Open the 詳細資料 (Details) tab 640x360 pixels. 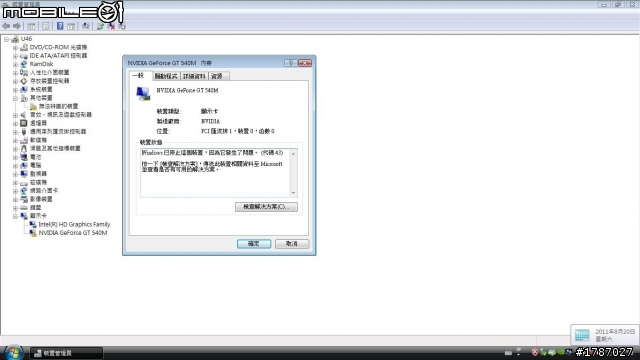coord(194,76)
